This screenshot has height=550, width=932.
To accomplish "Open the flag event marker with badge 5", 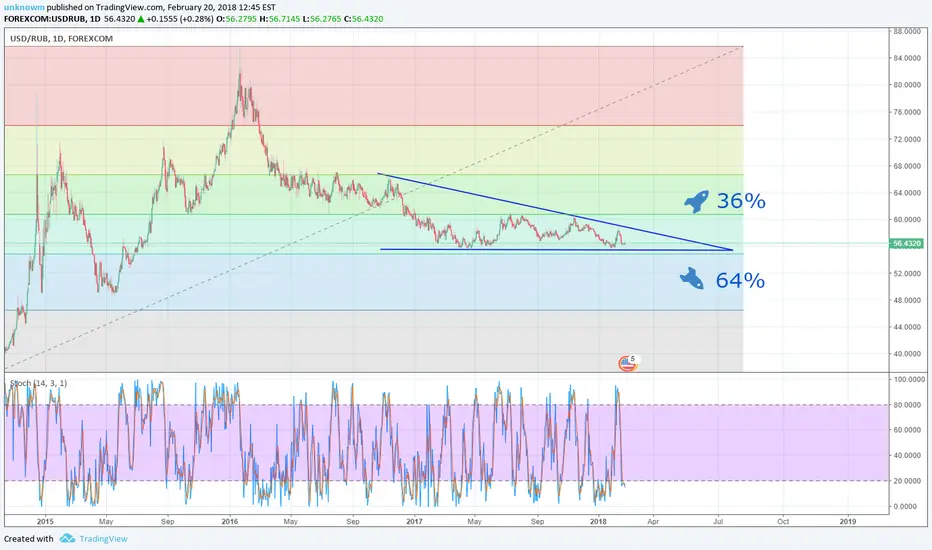I will pos(628,363).
